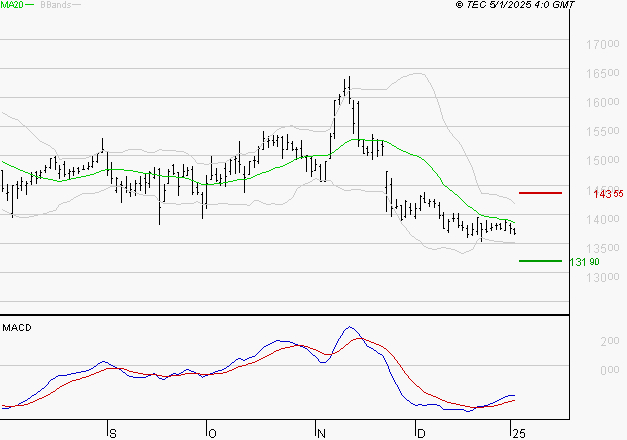Click the 16500 price axis label

603,73
